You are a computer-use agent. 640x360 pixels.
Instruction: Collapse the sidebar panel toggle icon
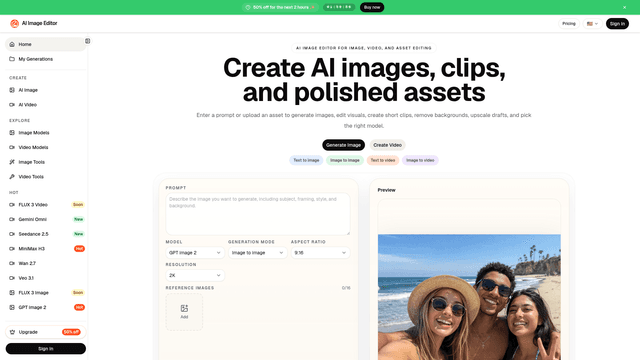87,41
